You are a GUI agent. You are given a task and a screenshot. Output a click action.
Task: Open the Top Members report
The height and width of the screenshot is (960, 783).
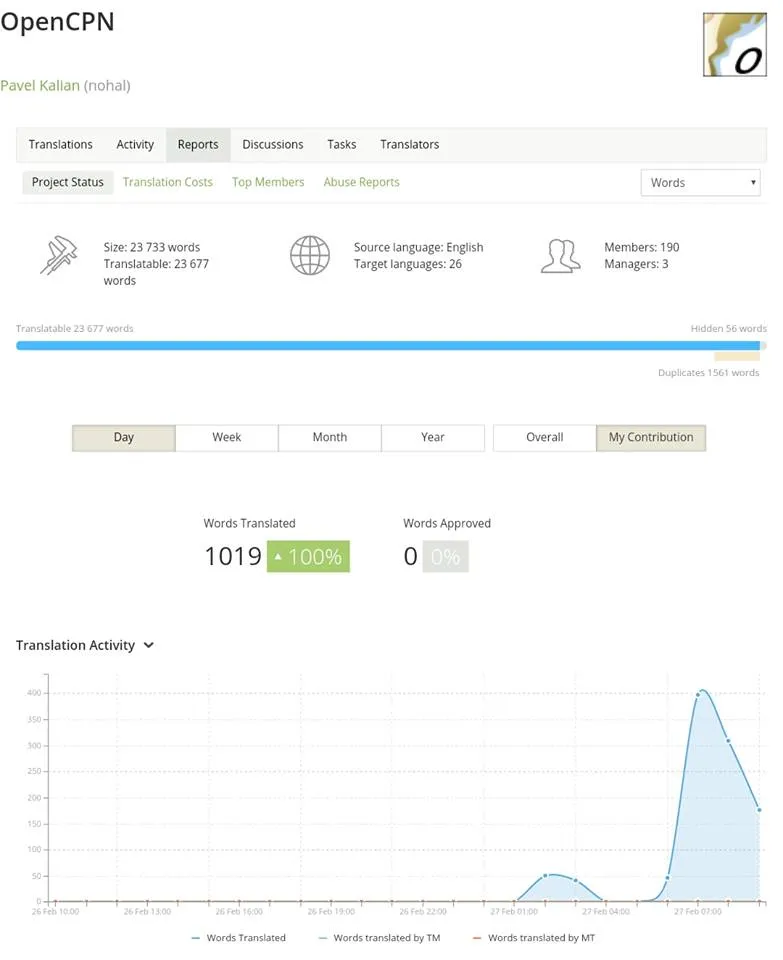pyautogui.click(x=268, y=182)
